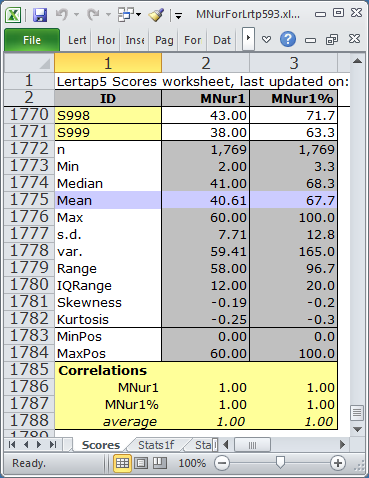Select the cell containing S999
This screenshot has width=369, height=478.
point(108,132)
